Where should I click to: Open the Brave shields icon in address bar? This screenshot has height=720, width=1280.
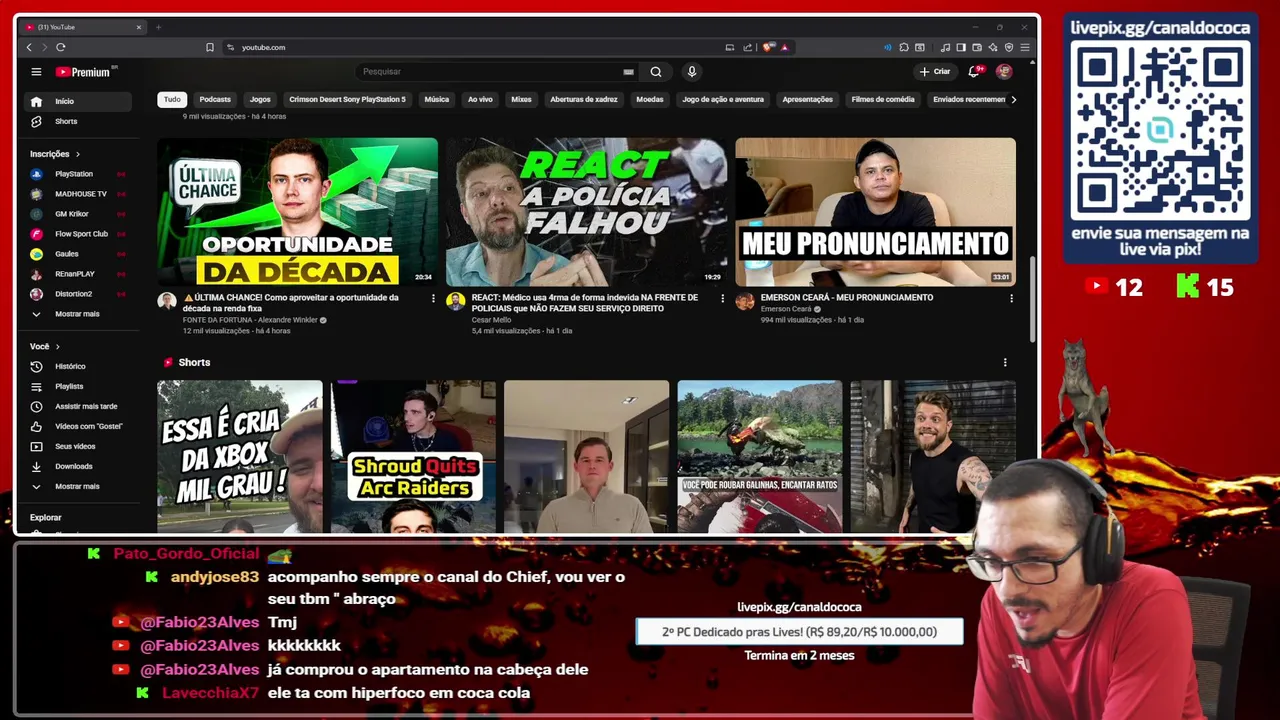[x=769, y=47]
